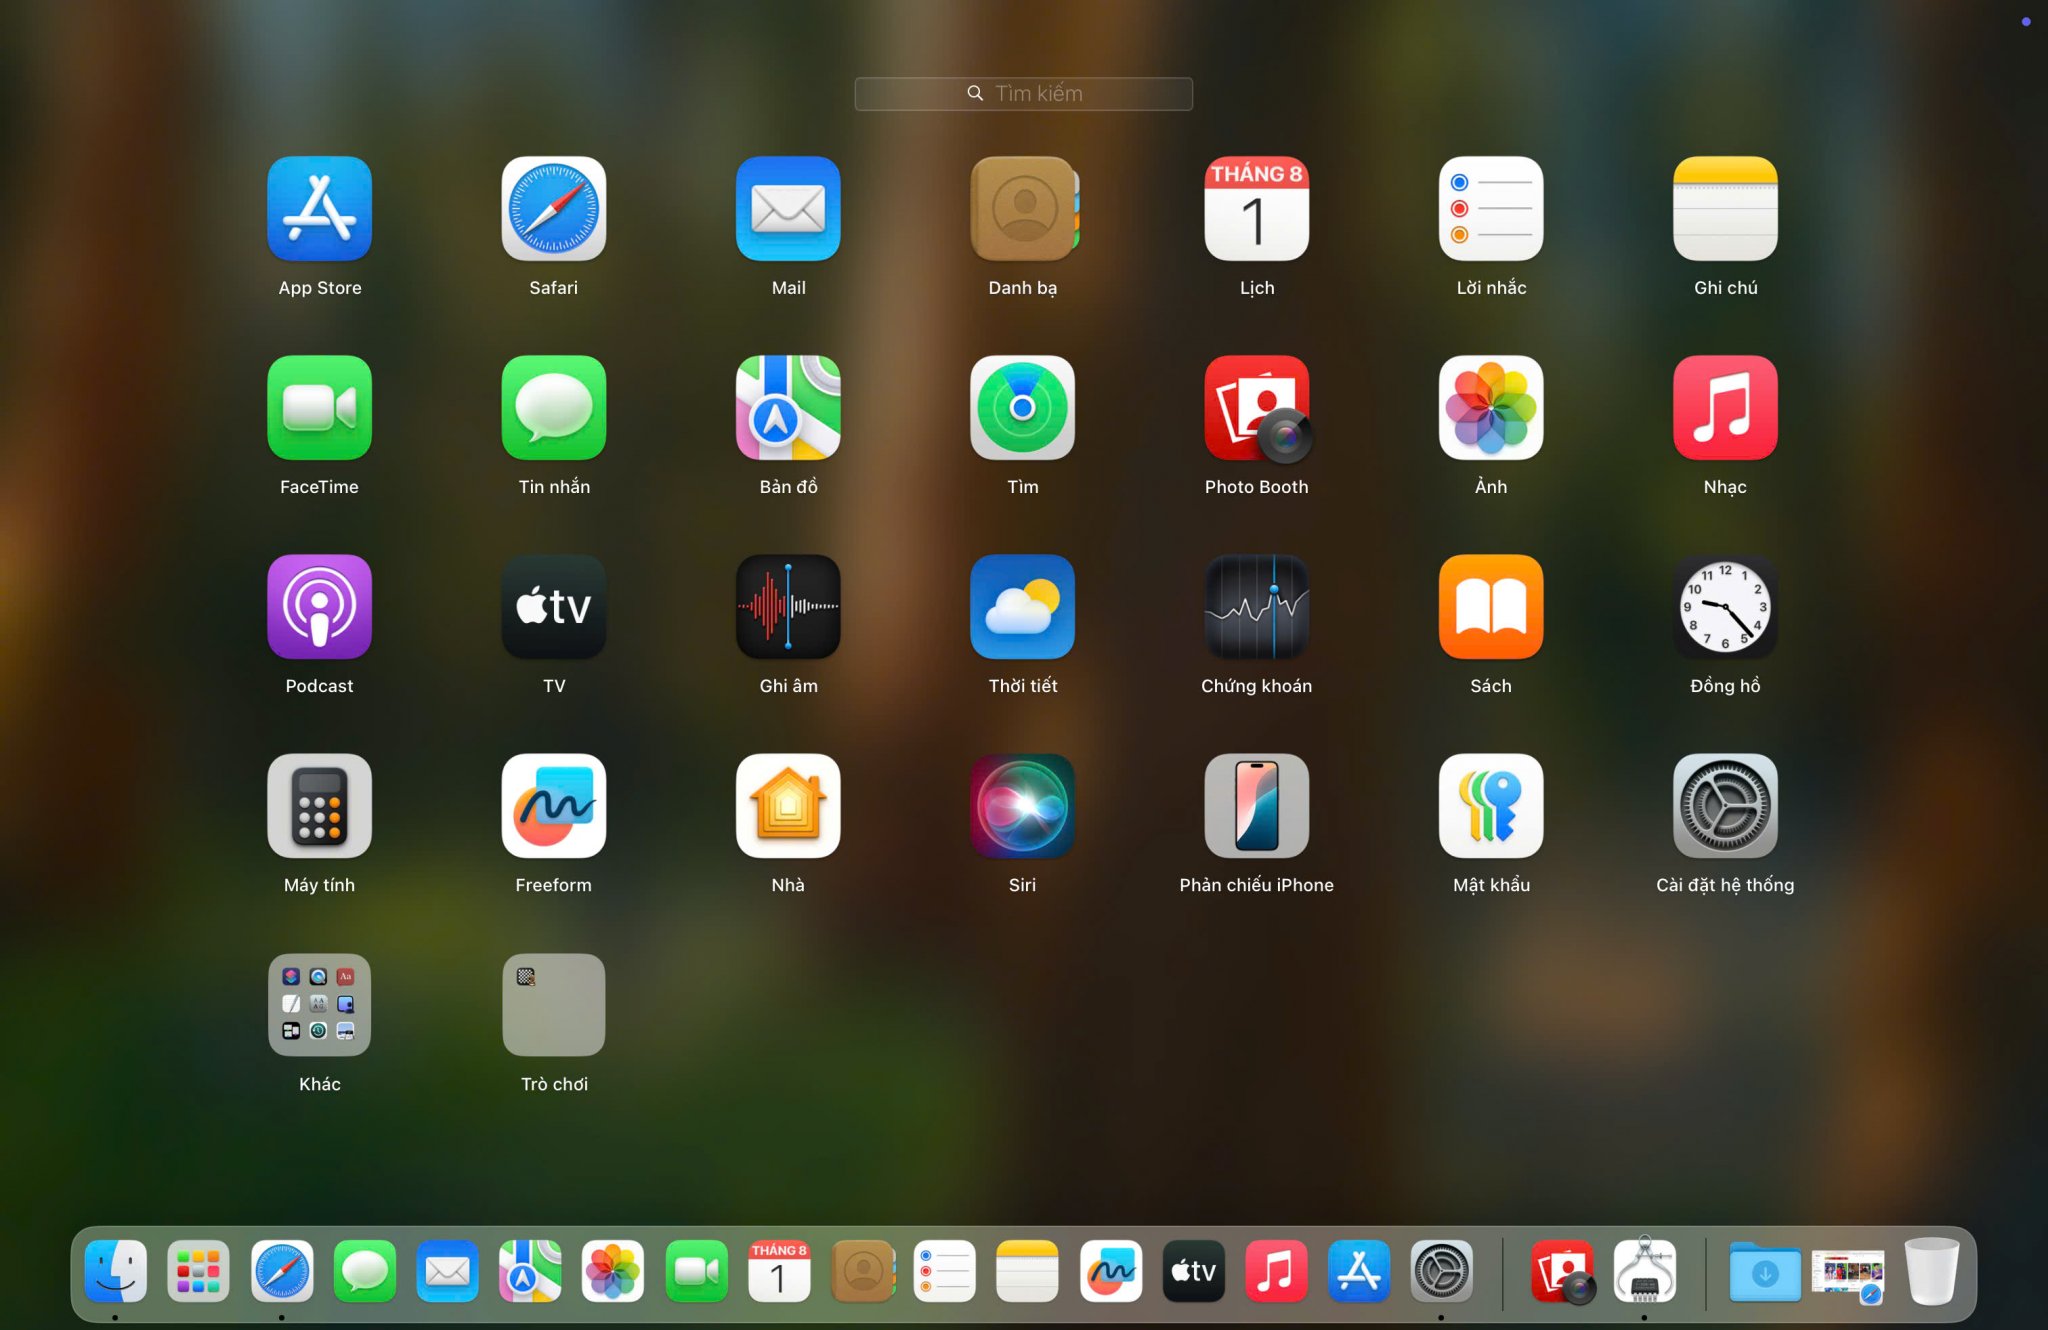Open Finder from the Dock
The height and width of the screenshot is (1330, 2048).
tap(116, 1271)
